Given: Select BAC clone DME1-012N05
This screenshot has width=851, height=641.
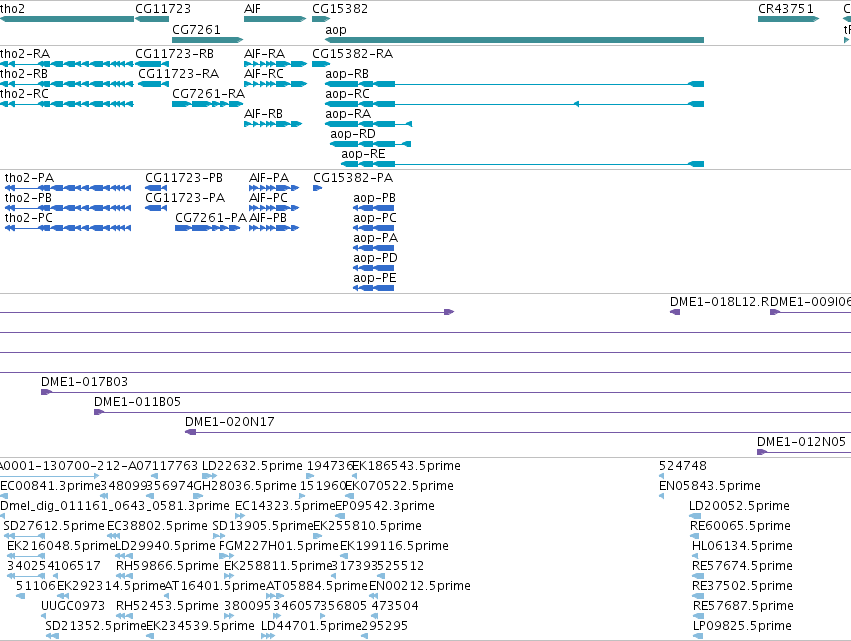Looking at the screenshot, I should (804, 452).
